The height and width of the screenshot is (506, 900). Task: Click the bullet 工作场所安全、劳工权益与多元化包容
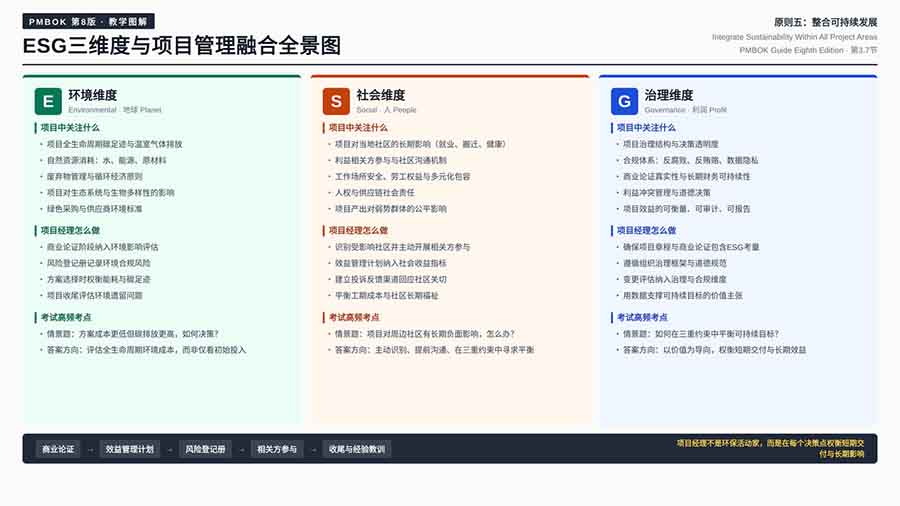tap(403, 176)
